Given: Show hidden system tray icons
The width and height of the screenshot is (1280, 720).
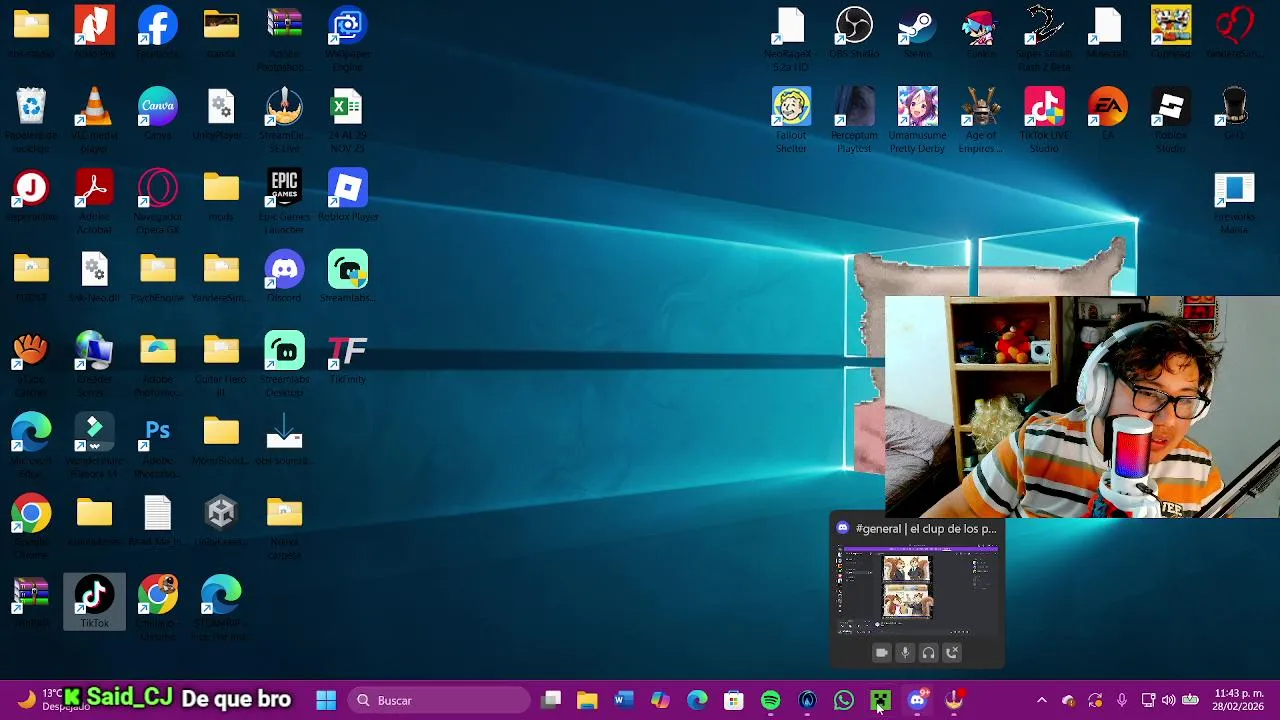Looking at the screenshot, I should coord(1041,700).
